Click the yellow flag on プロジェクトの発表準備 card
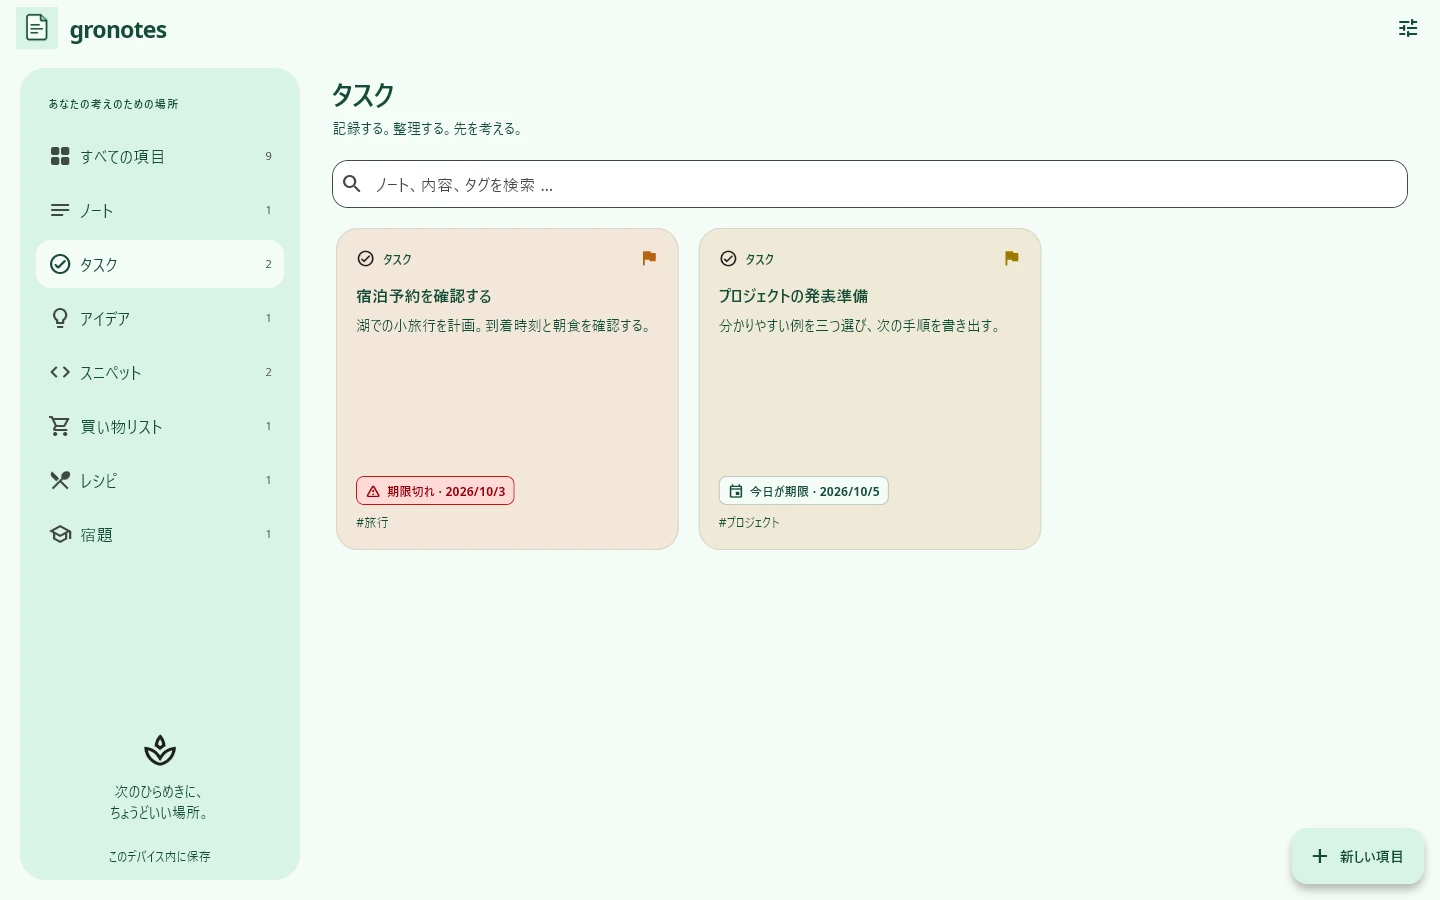 [x=1011, y=258]
